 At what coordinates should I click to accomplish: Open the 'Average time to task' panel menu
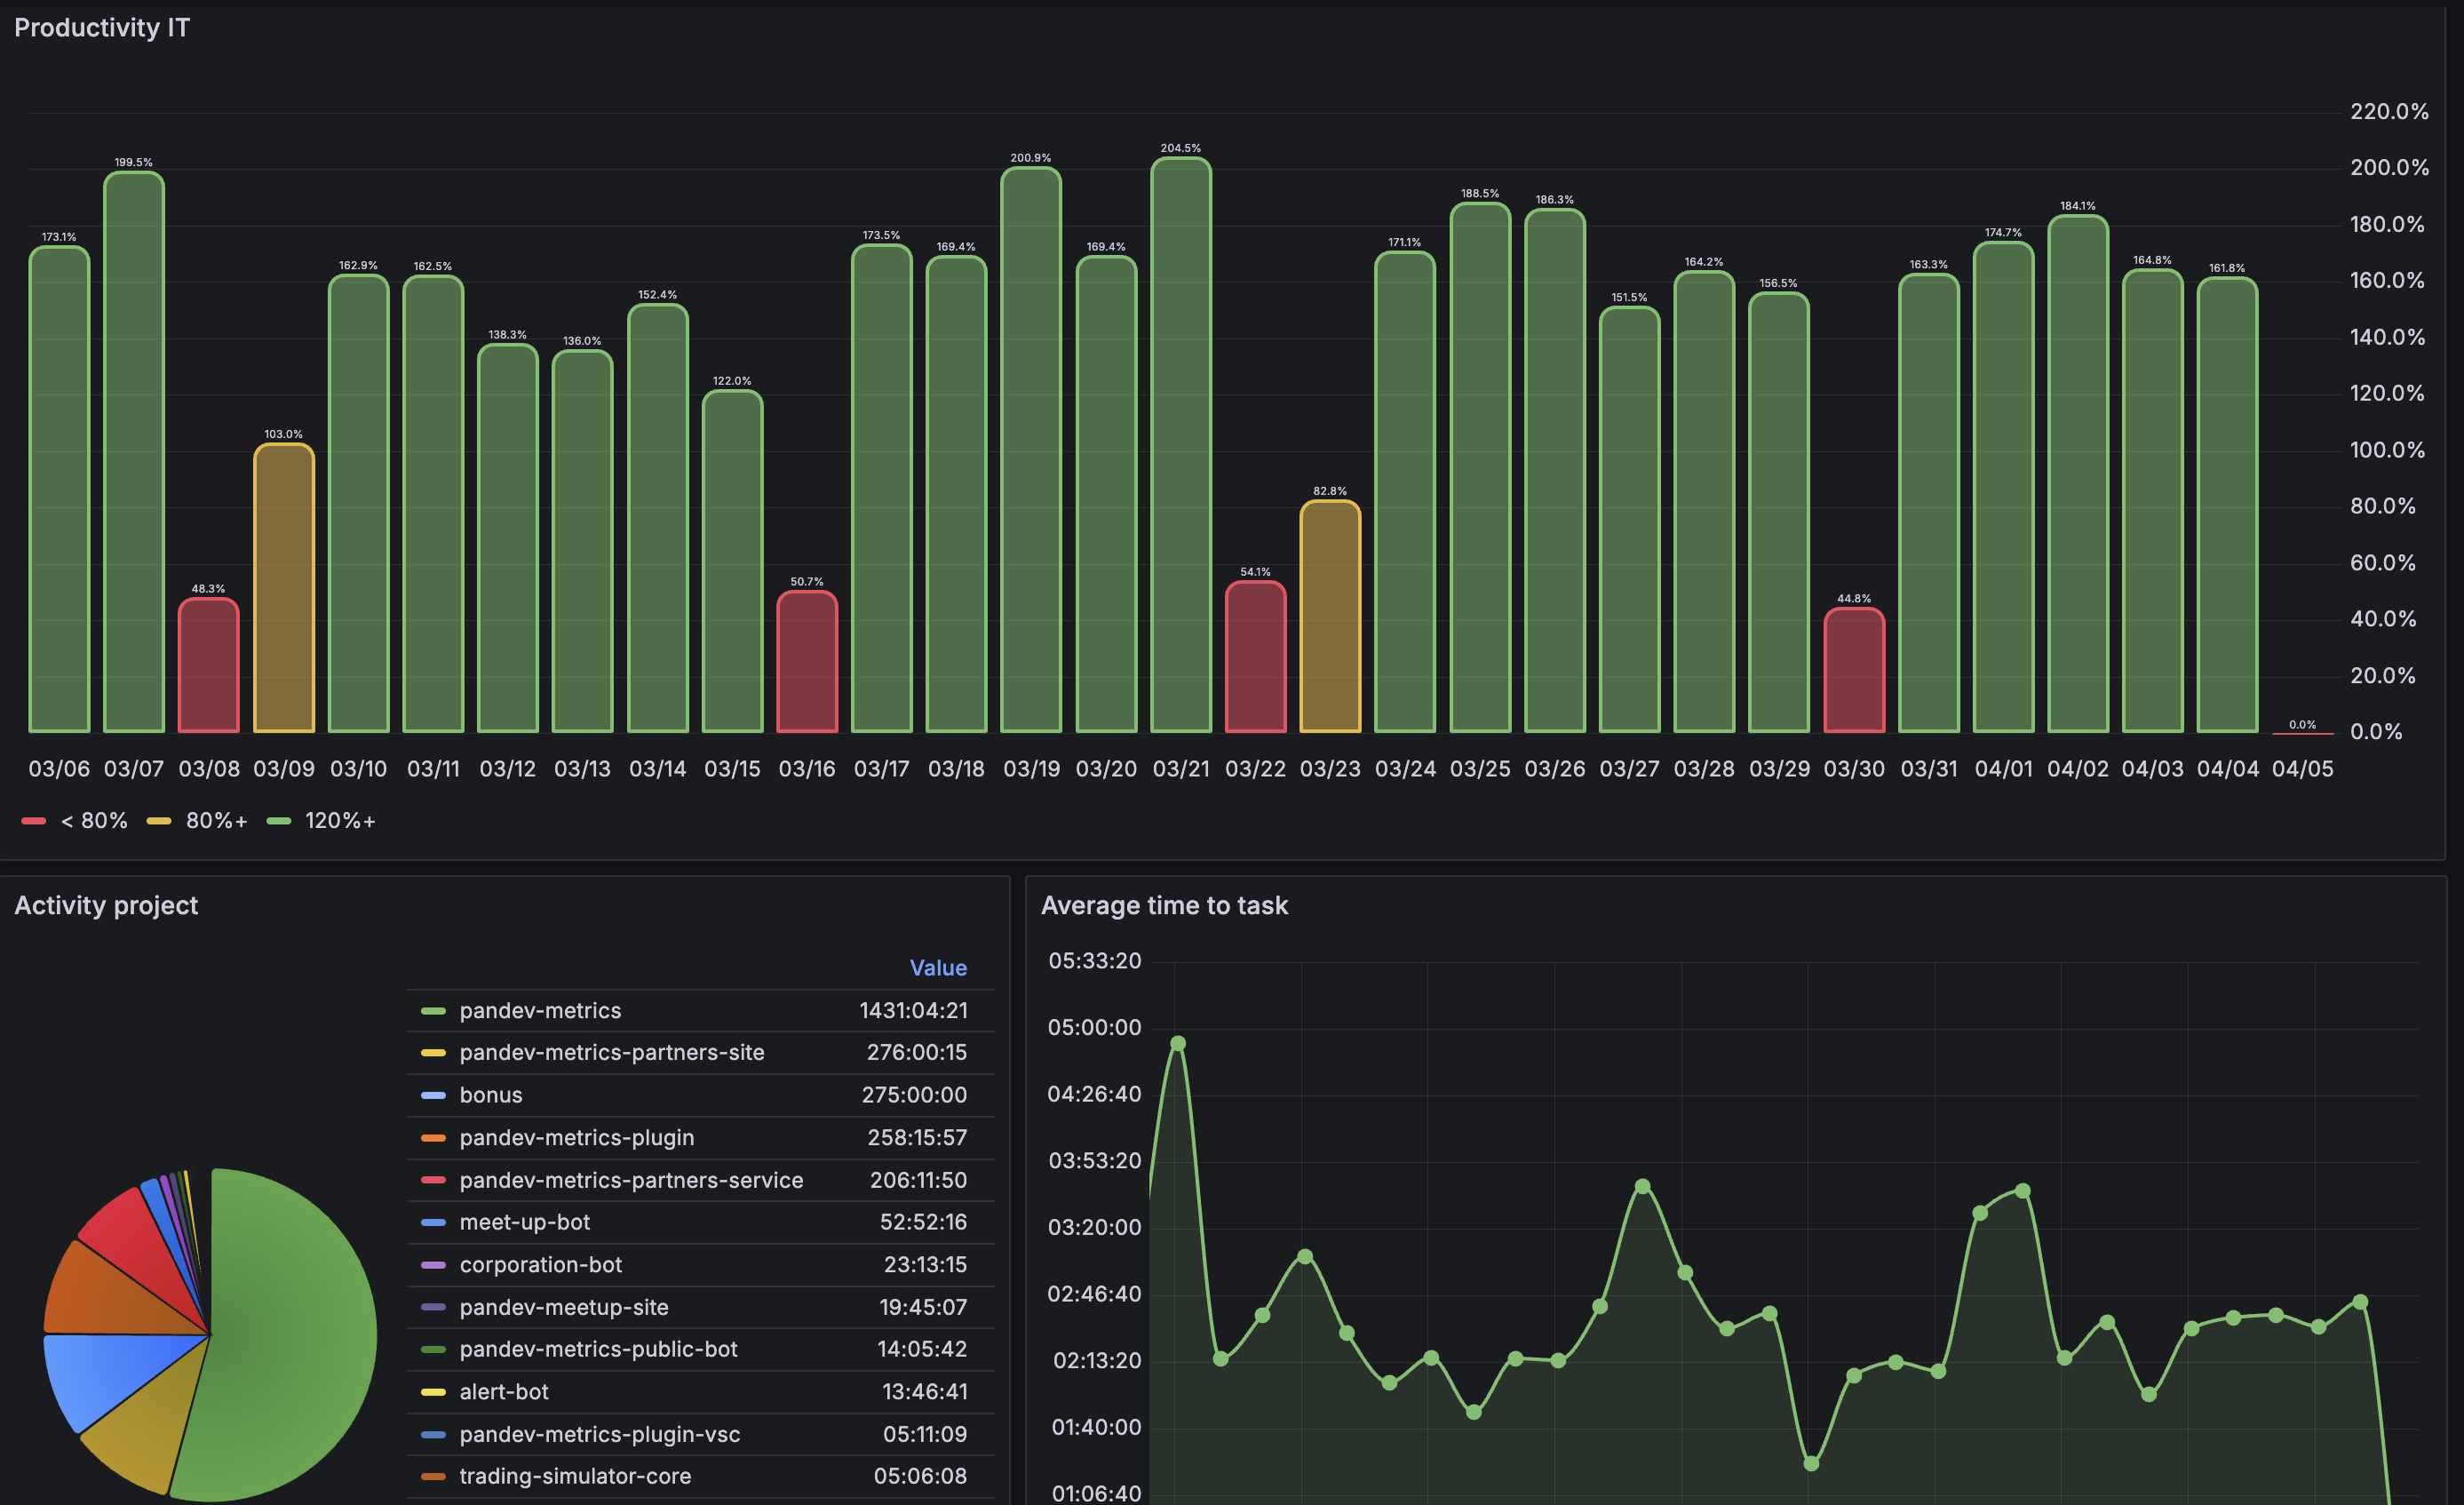tap(1164, 906)
